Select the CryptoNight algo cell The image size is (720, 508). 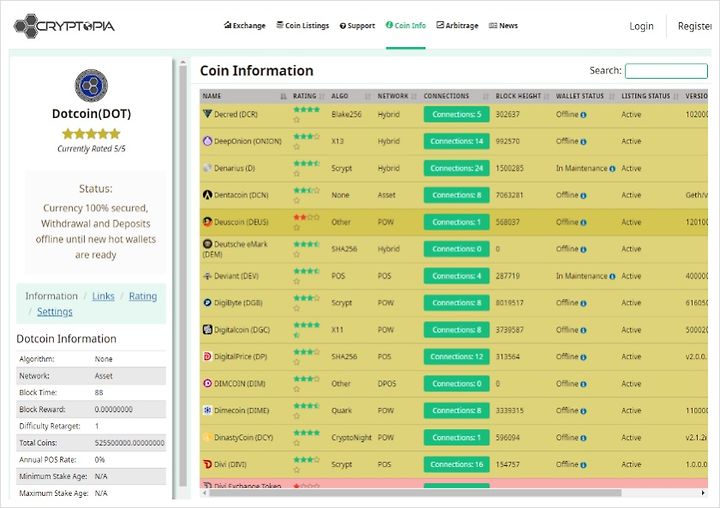point(351,438)
